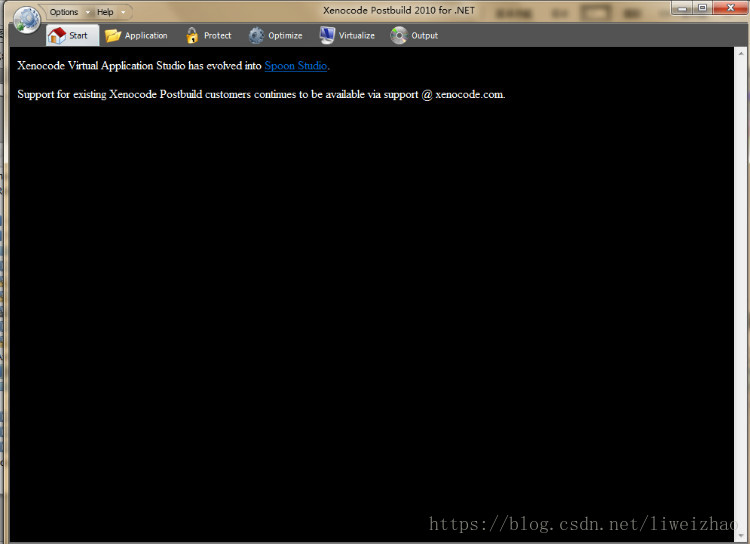Click the 'Xenocode Postbuild 2010 for .NET' title
The image size is (750, 544).
(399, 11)
